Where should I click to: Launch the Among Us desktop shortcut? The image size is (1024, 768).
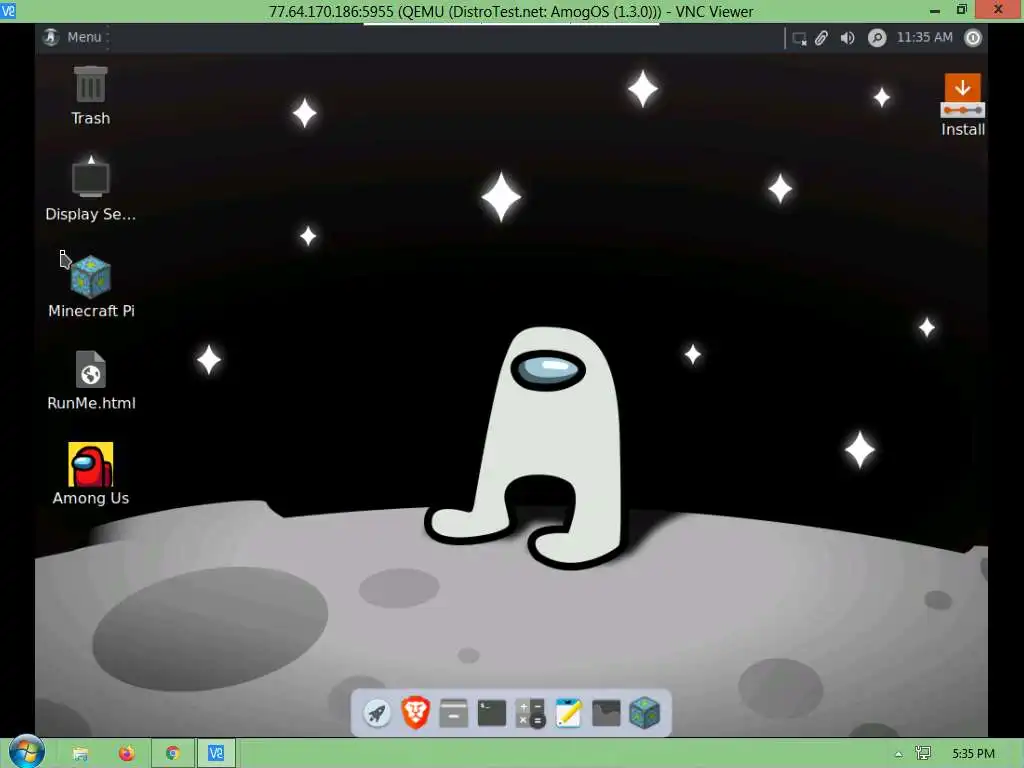(91, 474)
